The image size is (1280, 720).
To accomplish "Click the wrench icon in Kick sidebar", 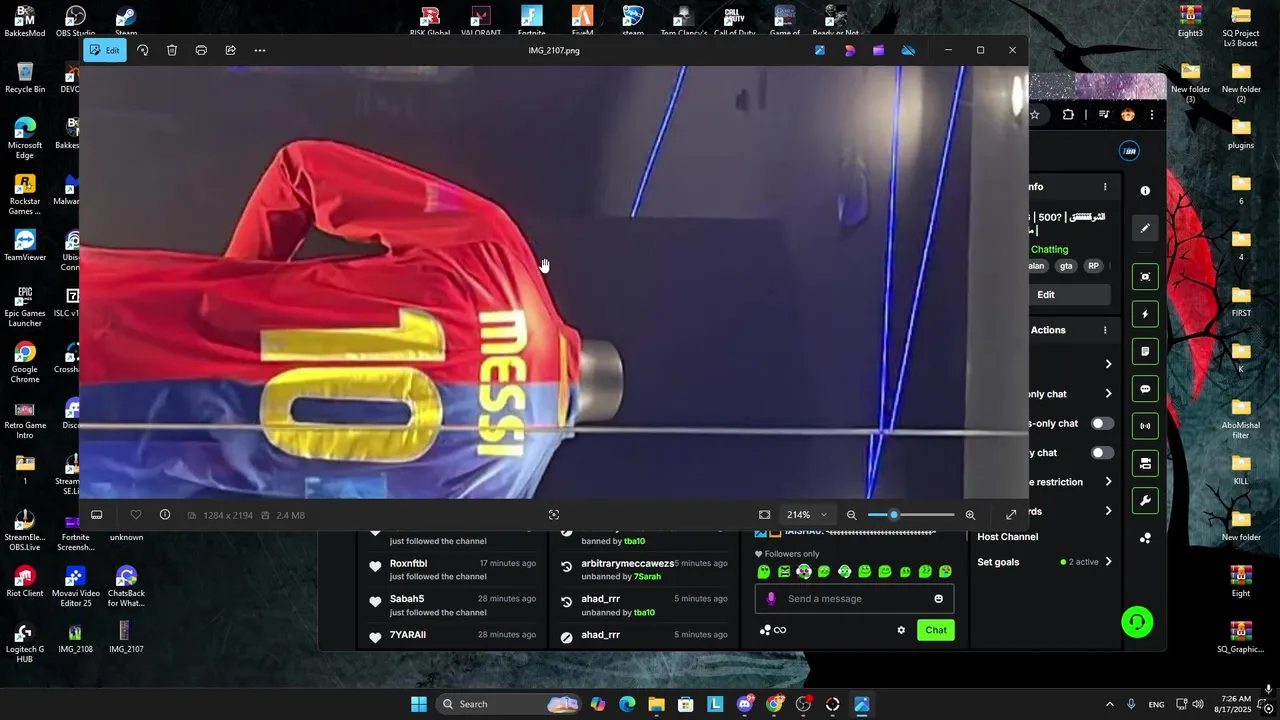I will click(1145, 501).
